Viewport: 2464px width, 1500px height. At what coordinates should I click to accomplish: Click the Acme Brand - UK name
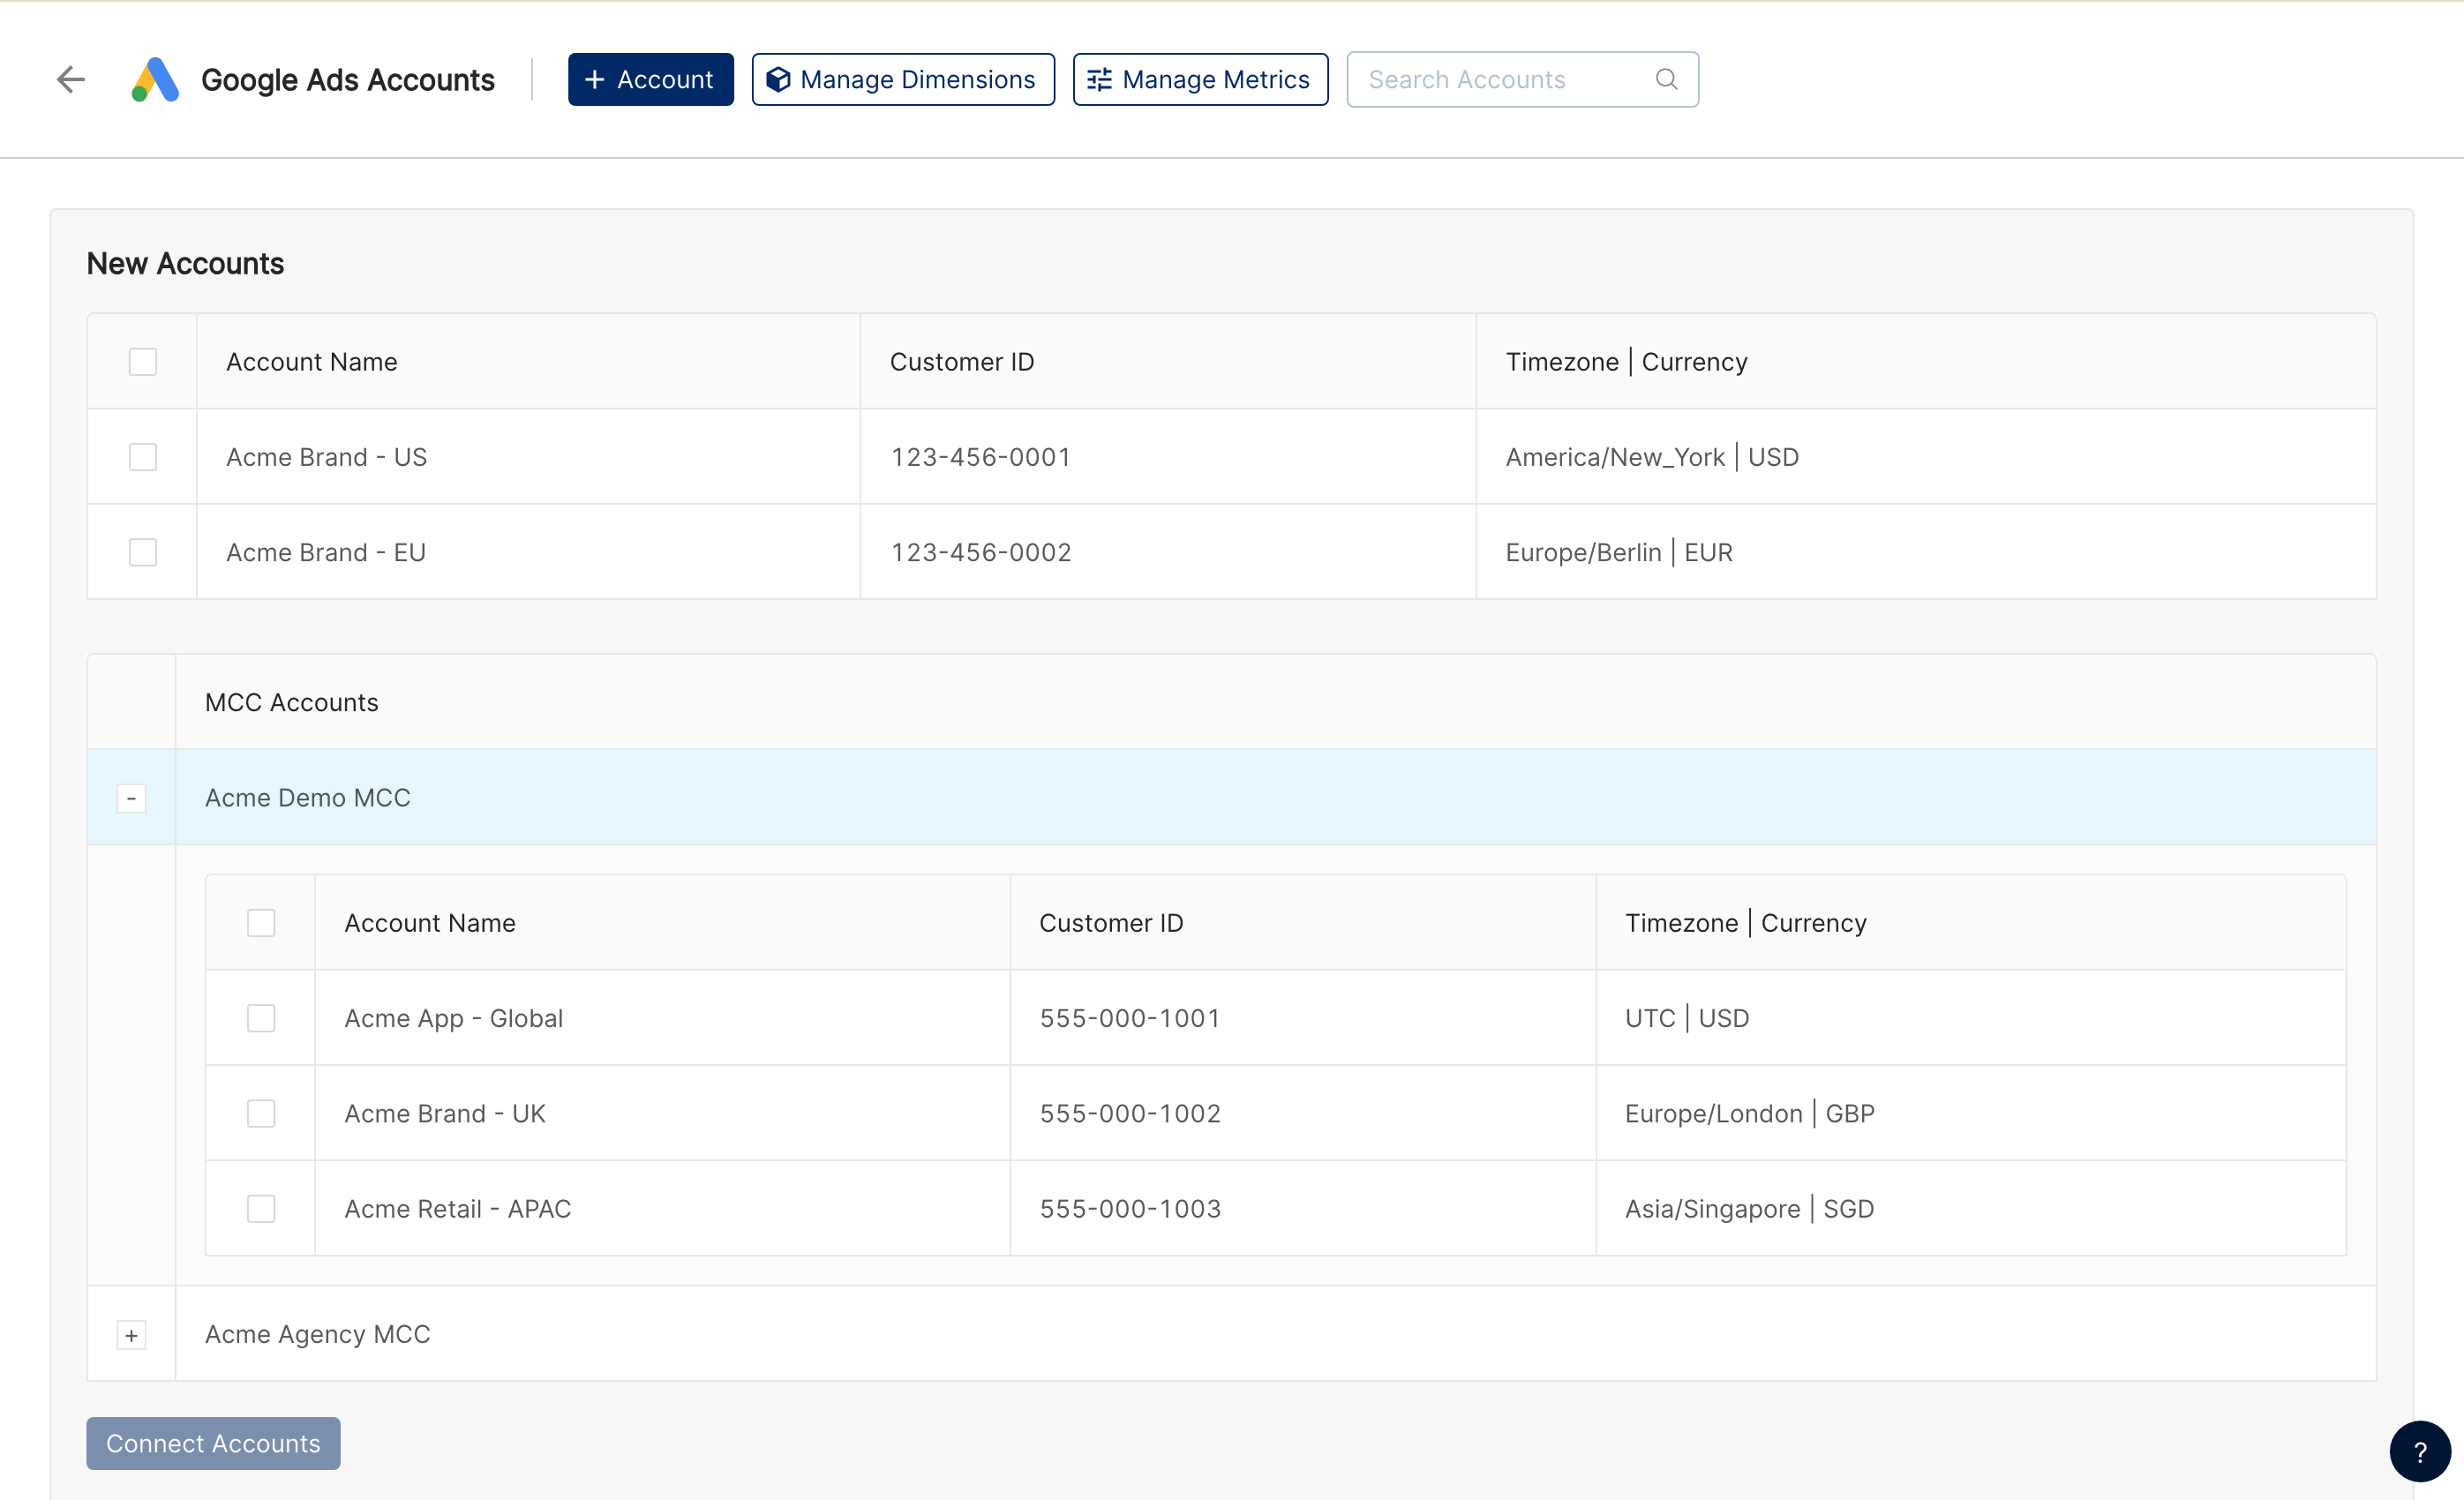[445, 1113]
